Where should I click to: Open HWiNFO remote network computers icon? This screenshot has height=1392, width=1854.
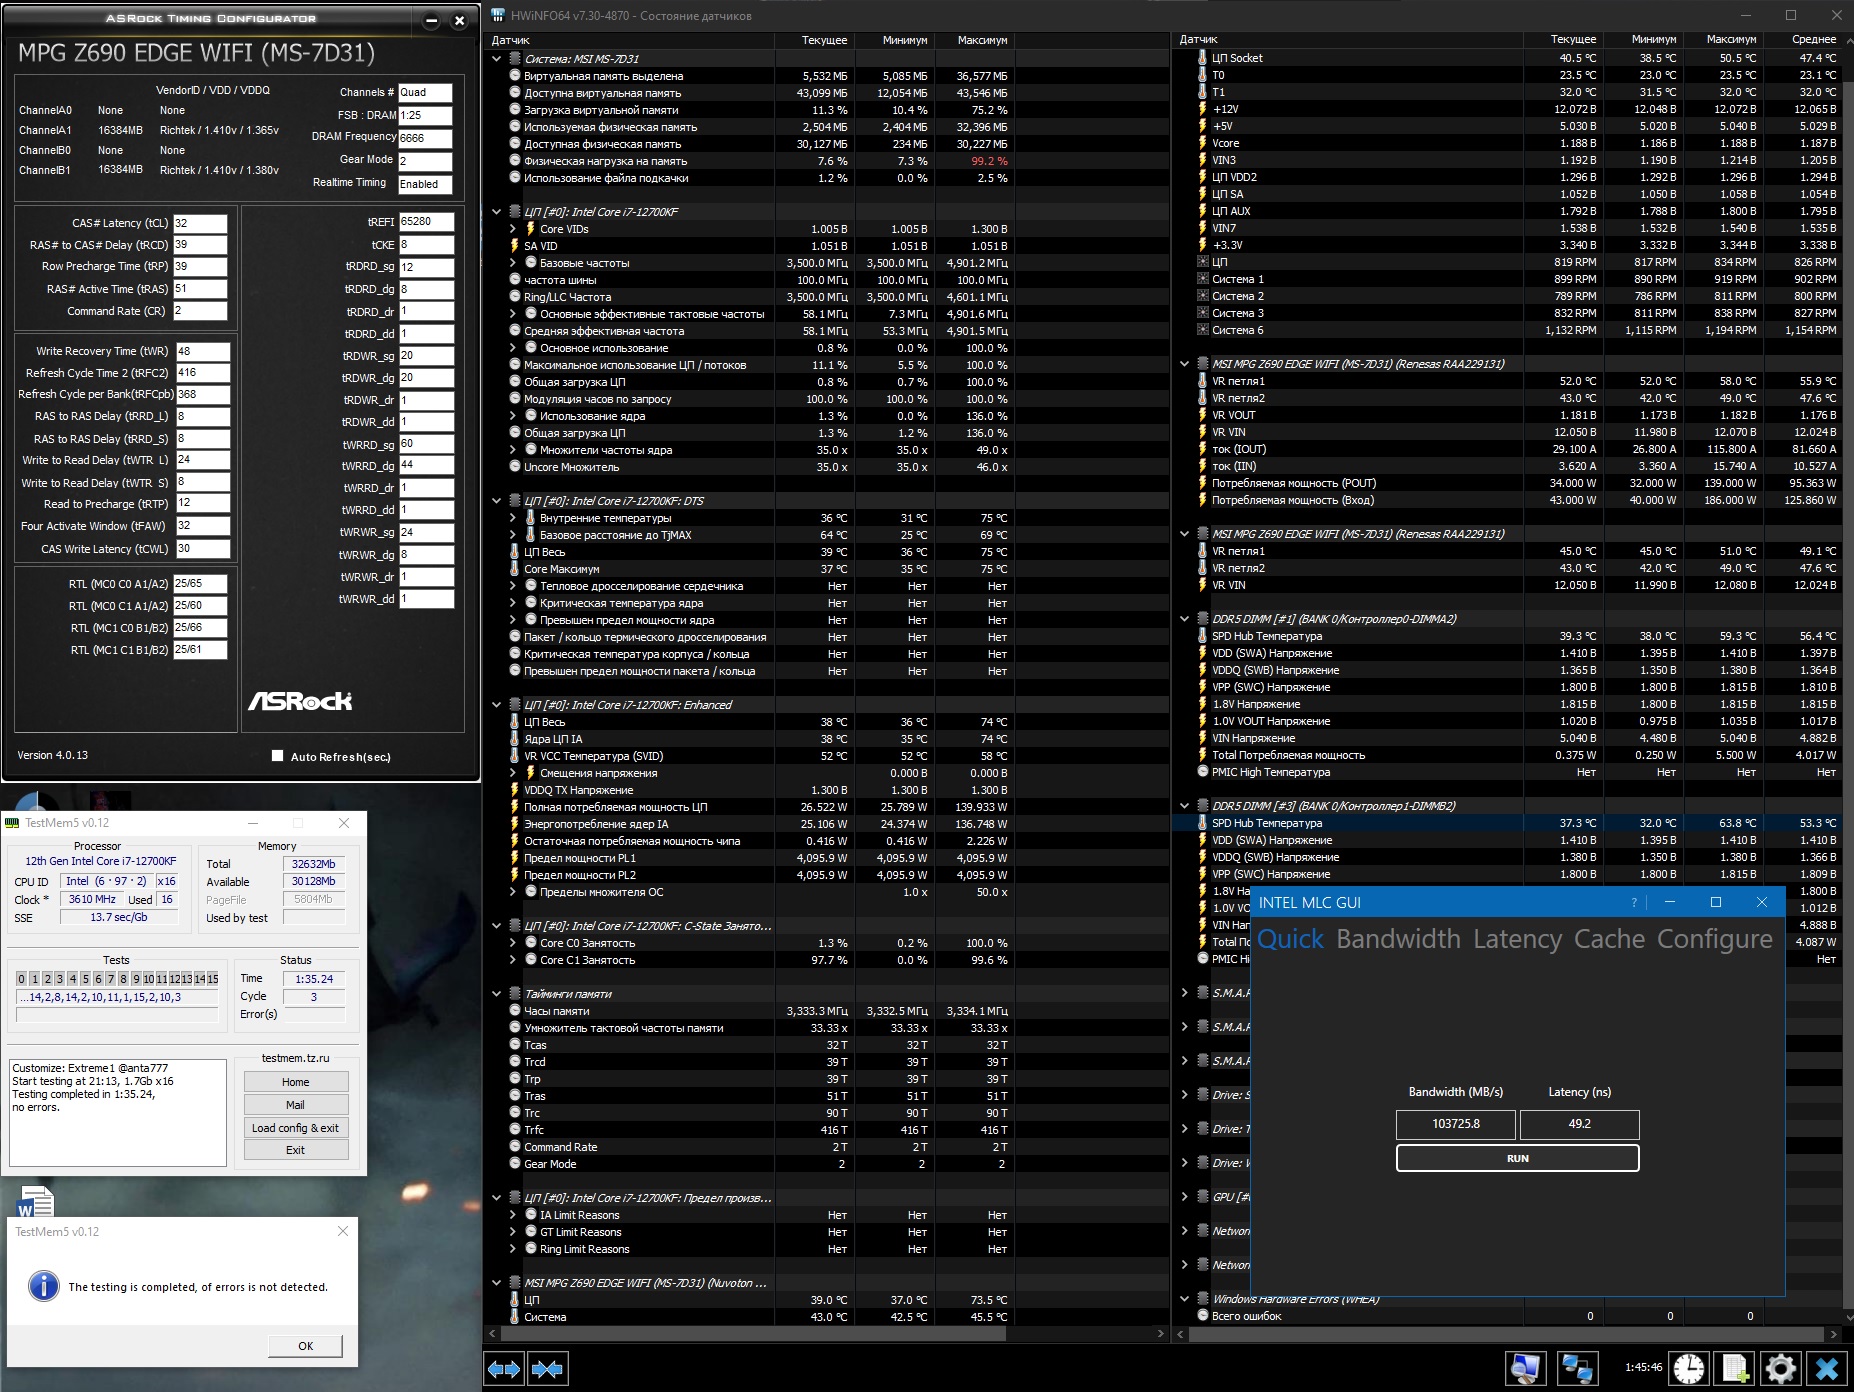point(1577,1368)
